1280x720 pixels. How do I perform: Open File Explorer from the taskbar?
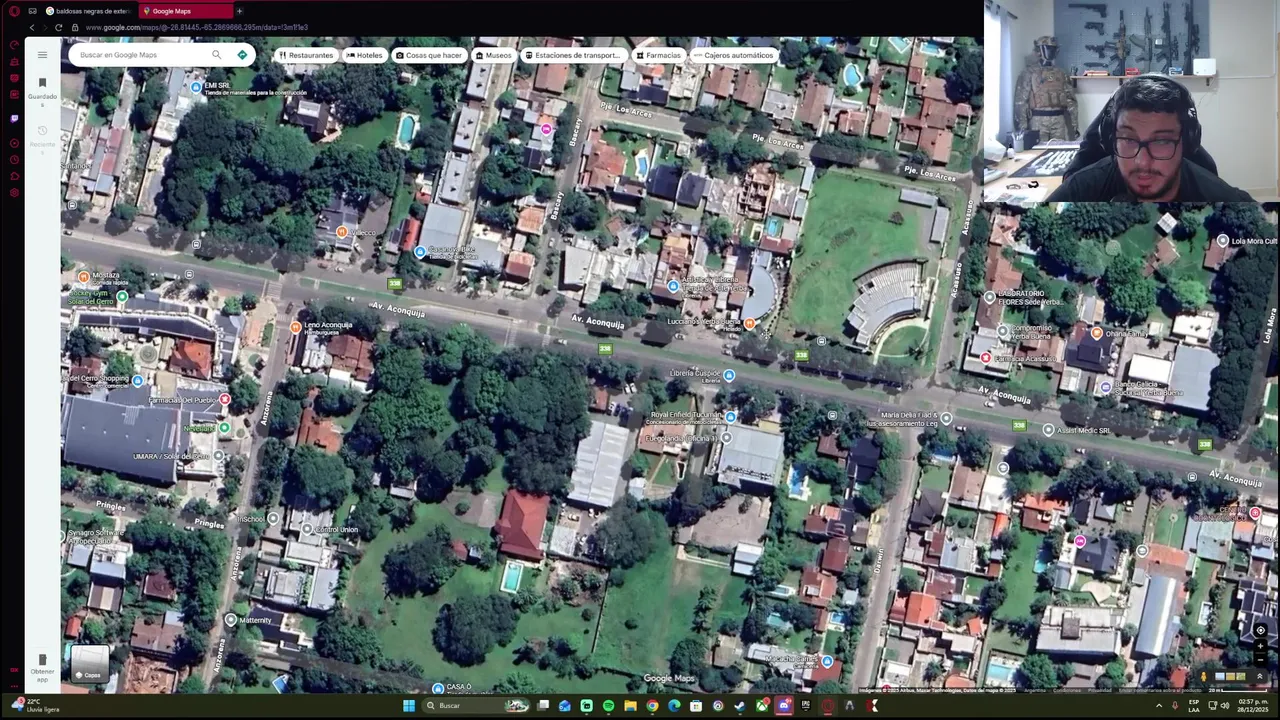click(630, 706)
